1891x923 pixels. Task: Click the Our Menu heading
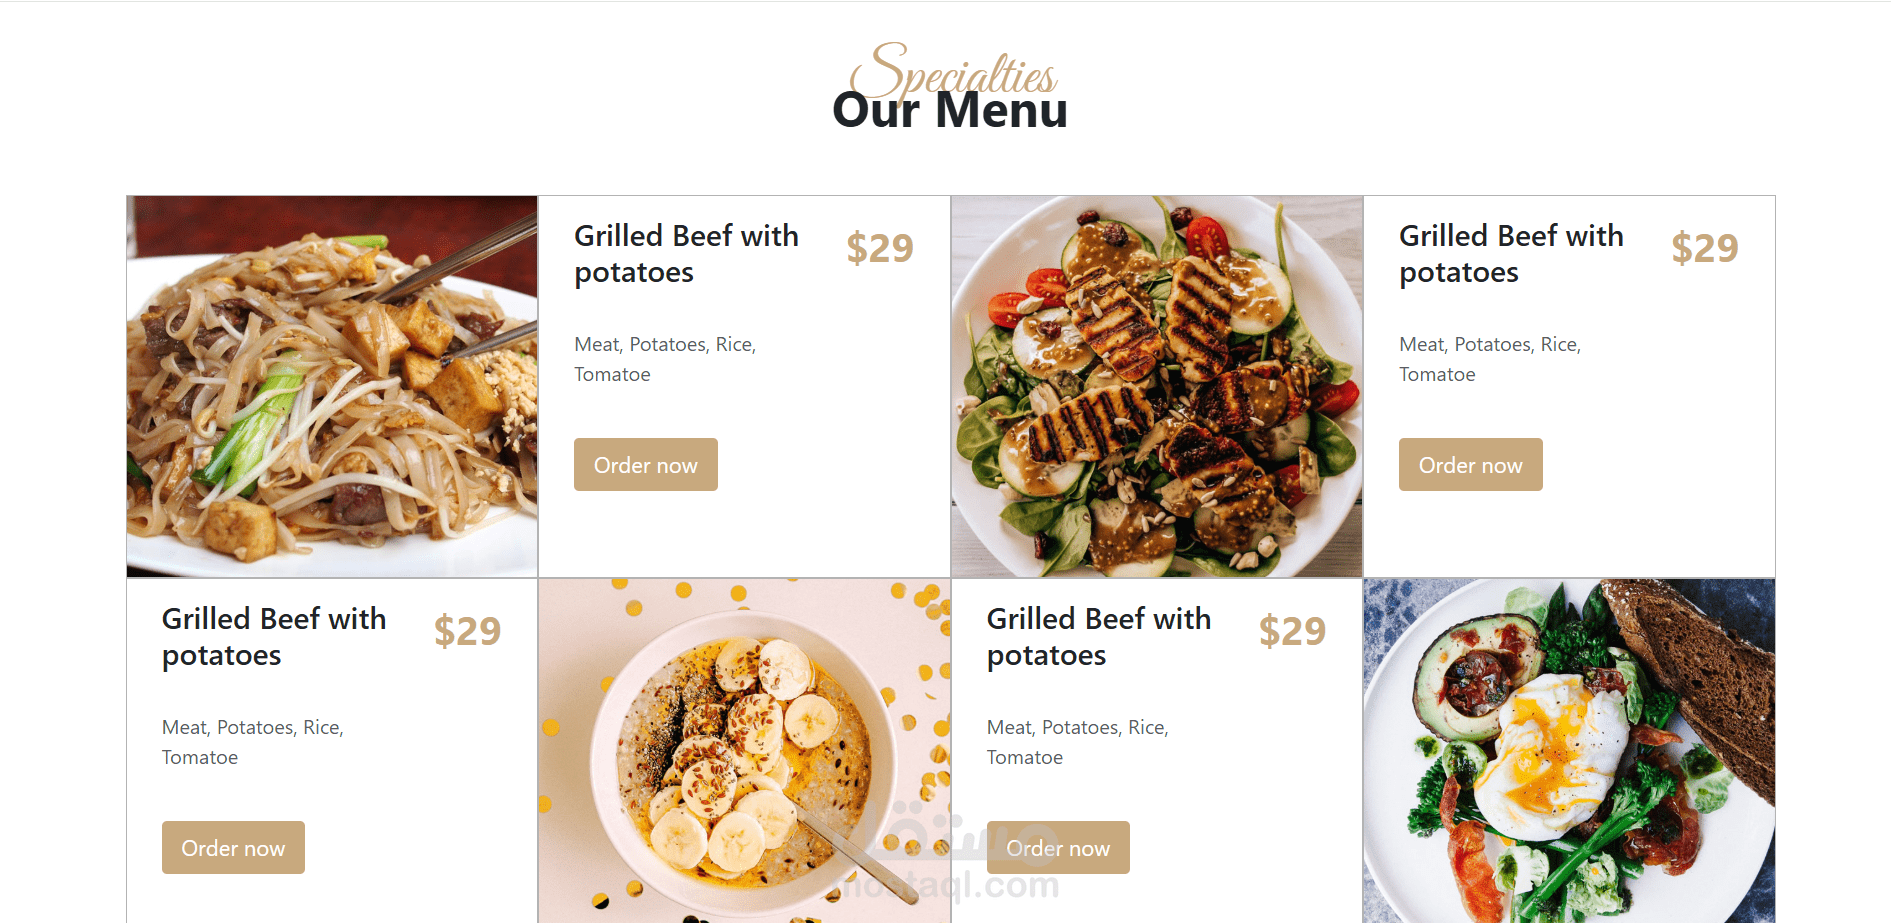pos(950,110)
